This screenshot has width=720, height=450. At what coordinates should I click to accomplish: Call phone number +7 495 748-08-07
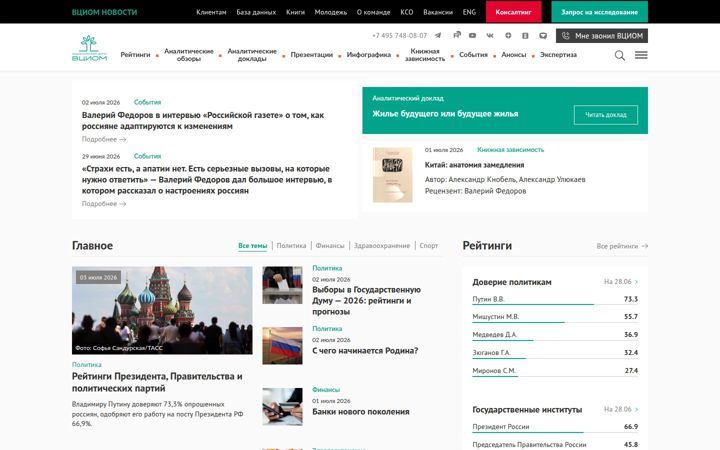click(399, 35)
